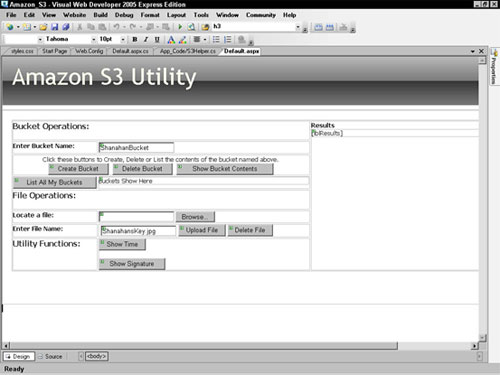
Task: Open the File menu
Action: [11, 15]
